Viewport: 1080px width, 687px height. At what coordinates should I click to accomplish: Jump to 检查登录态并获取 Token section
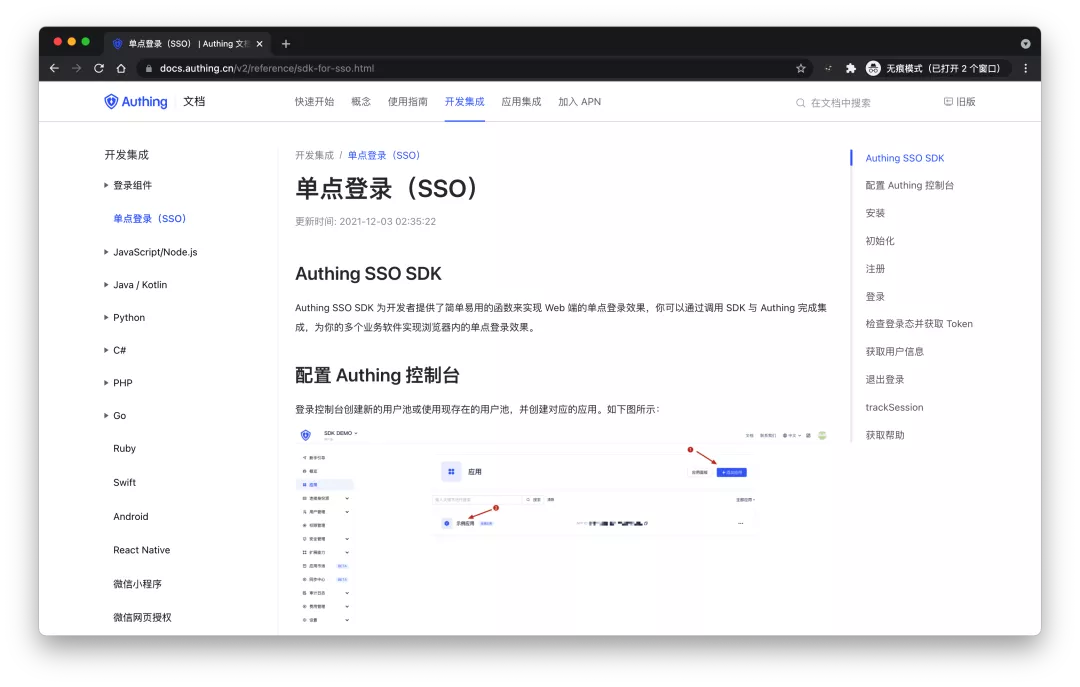click(919, 324)
